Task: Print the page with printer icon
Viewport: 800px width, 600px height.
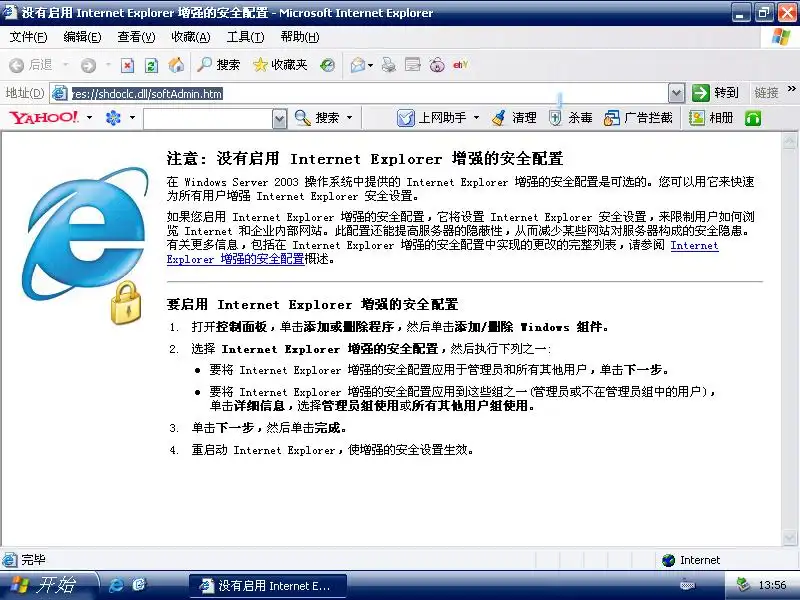Action: point(389,65)
